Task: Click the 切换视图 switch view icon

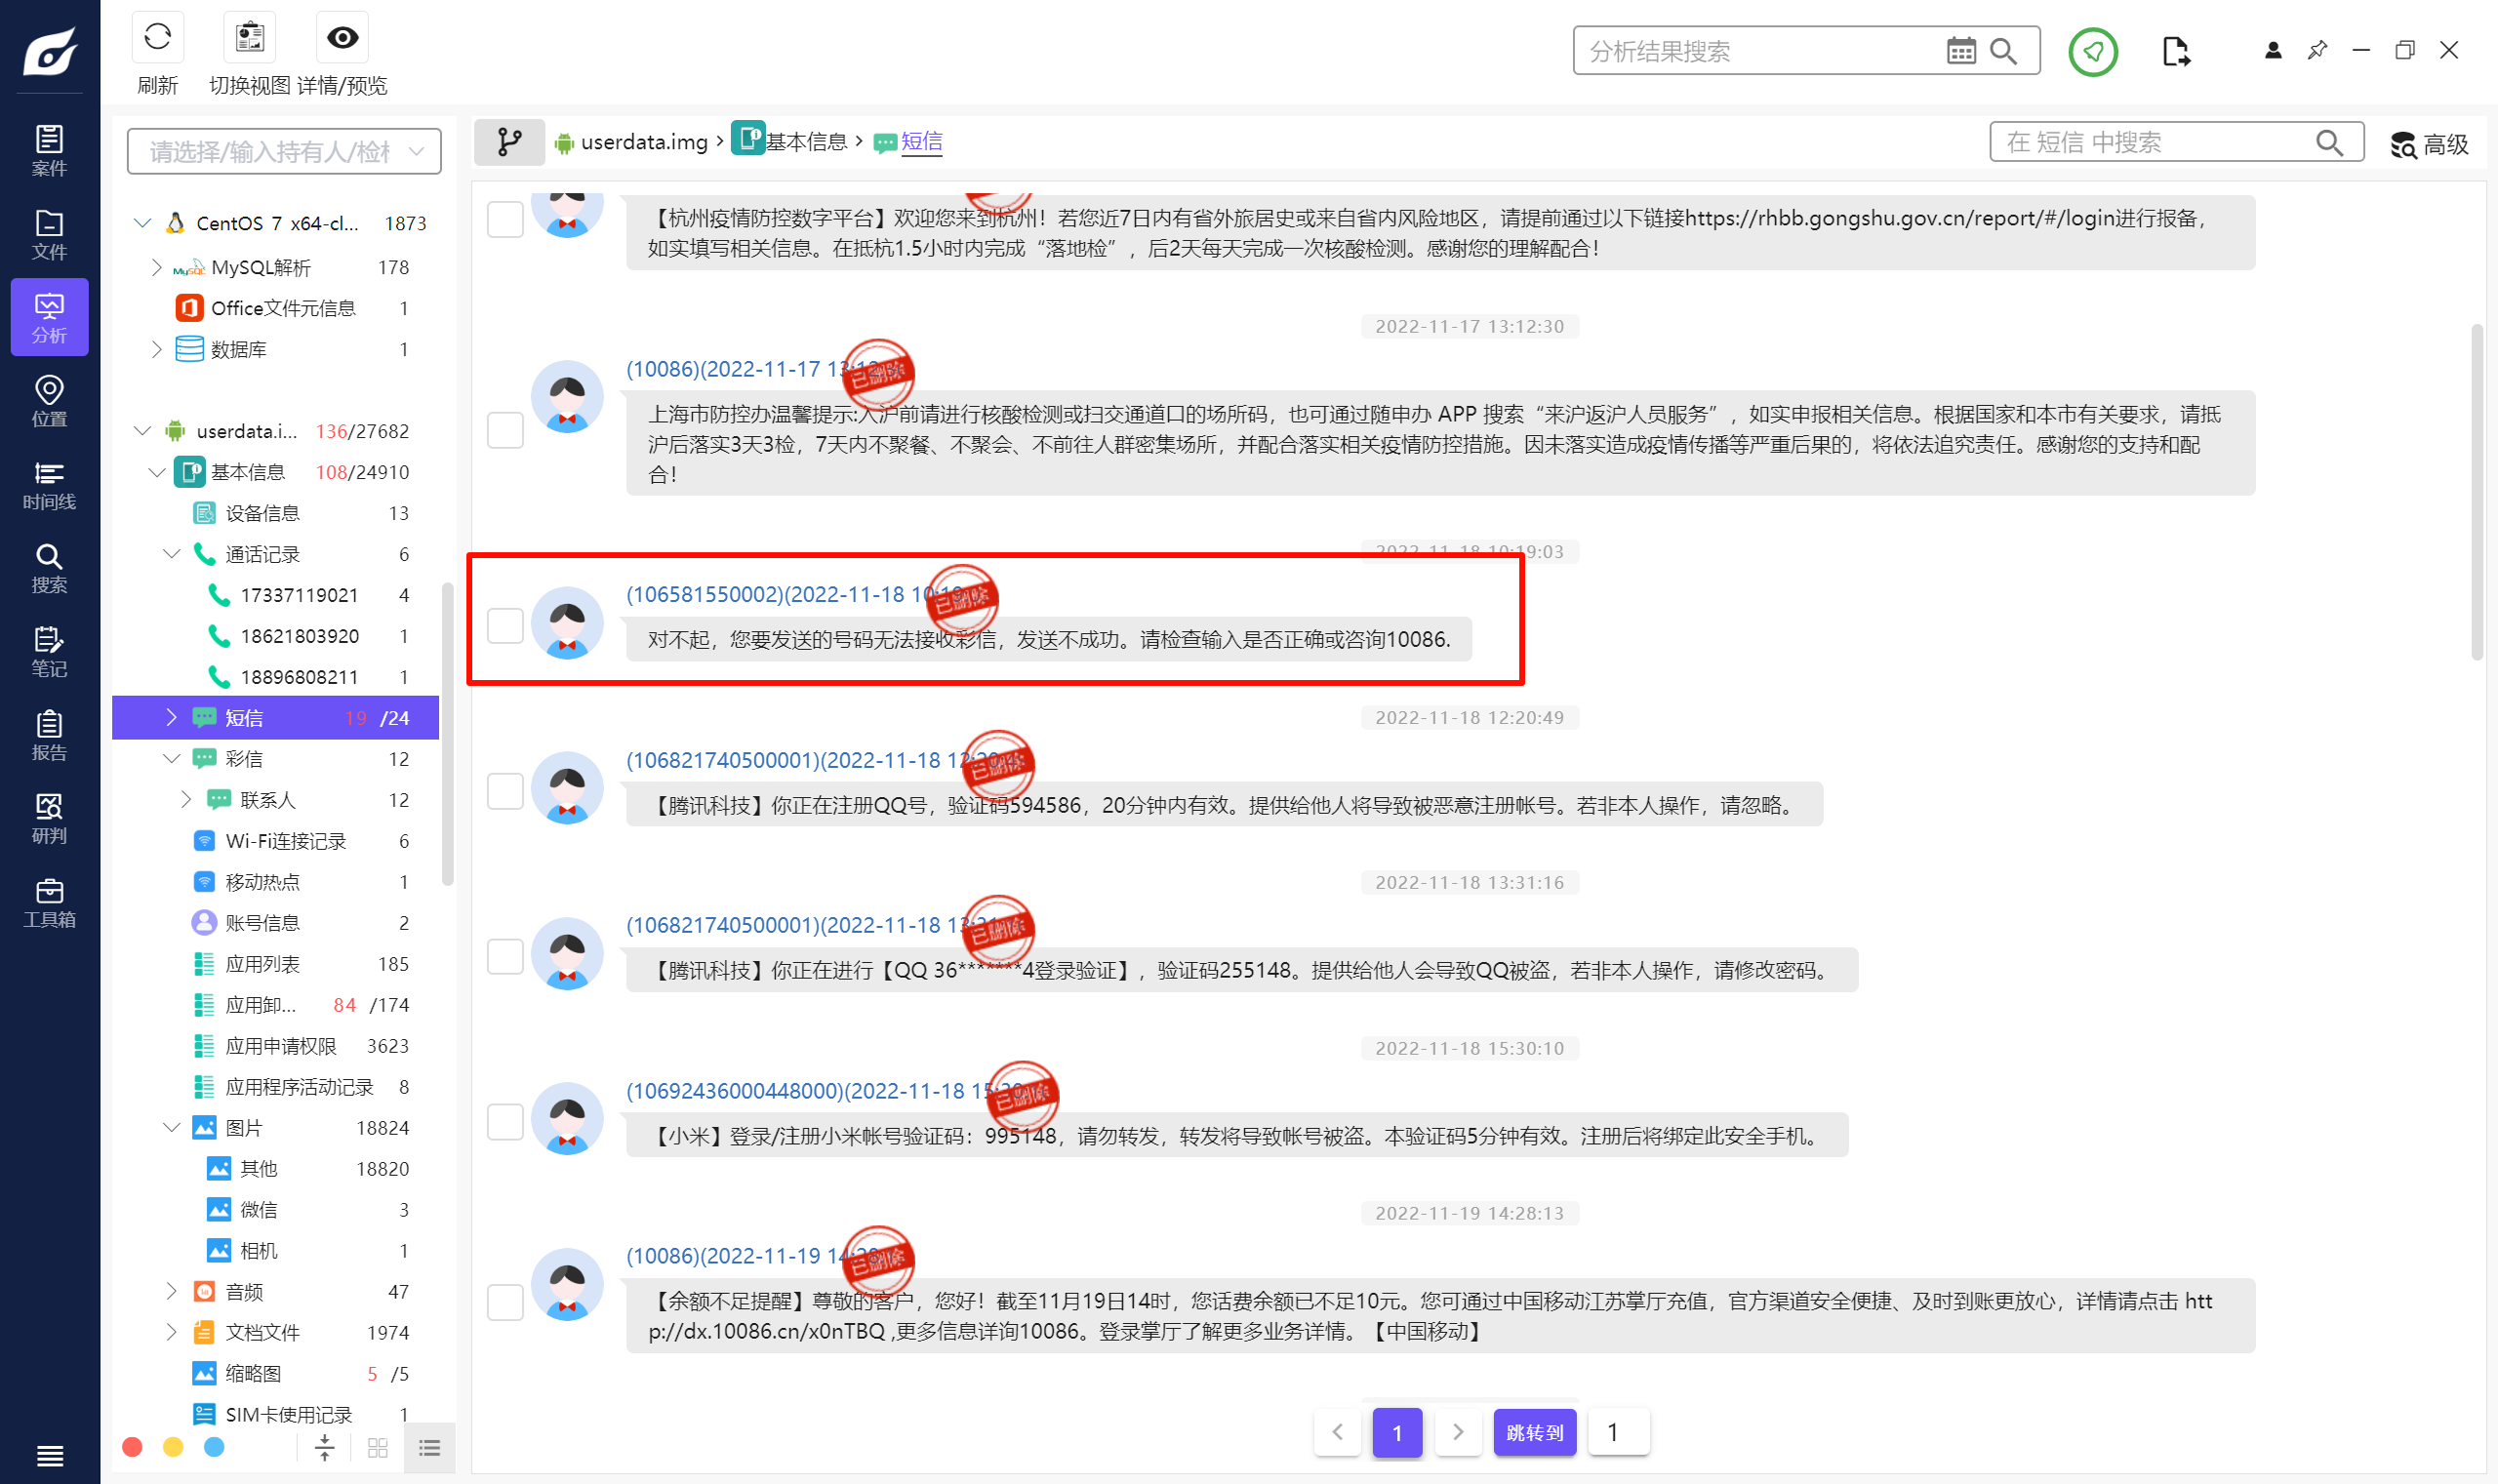Action: point(249,38)
